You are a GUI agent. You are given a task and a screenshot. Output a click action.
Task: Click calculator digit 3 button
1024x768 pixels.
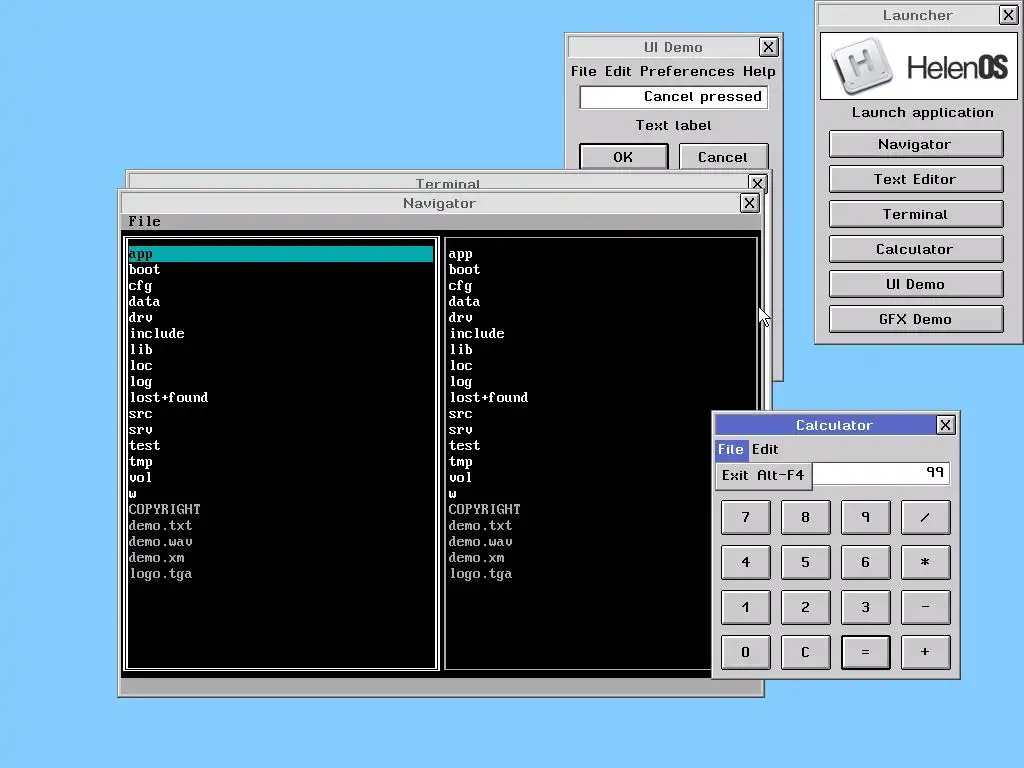point(865,607)
